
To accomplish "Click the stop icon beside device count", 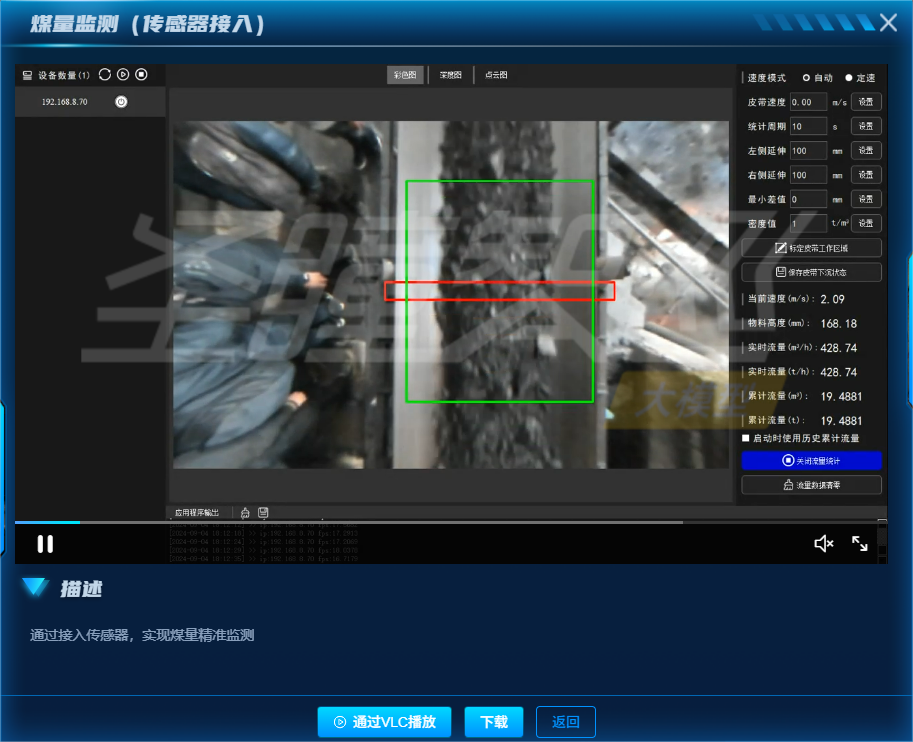I will [x=141, y=74].
